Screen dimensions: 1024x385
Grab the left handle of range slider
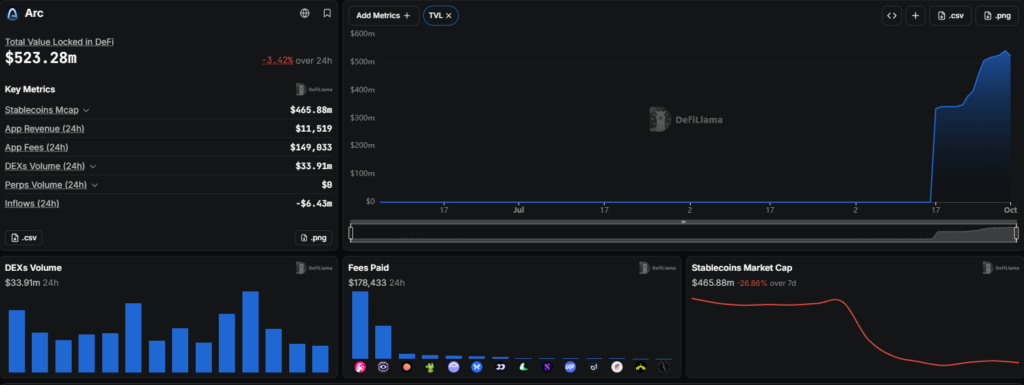click(x=351, y=233)
